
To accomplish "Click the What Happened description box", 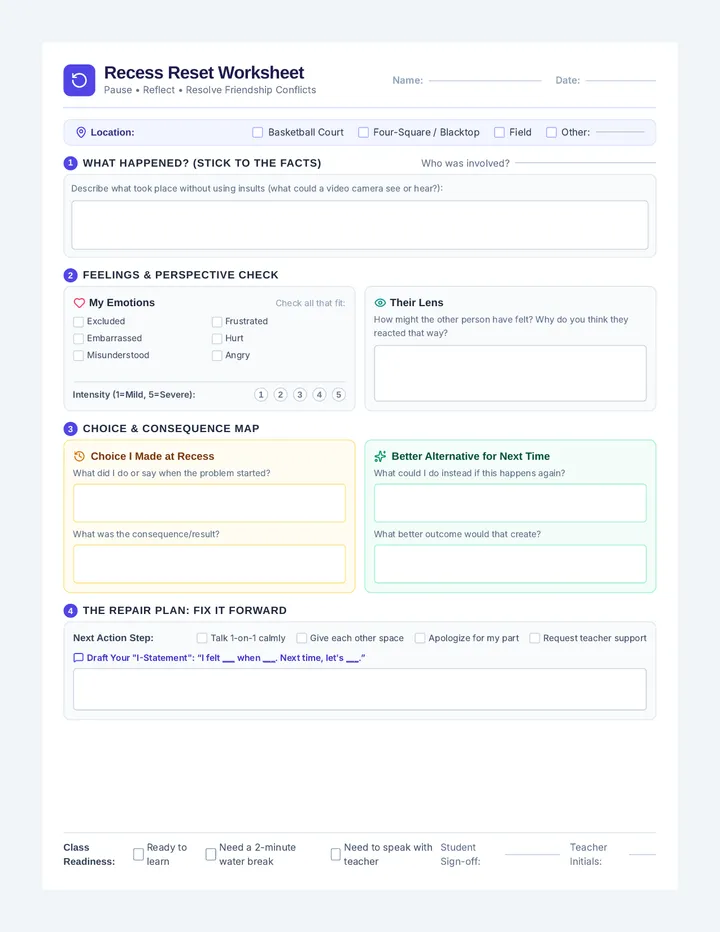I will (x=360, y=225).
